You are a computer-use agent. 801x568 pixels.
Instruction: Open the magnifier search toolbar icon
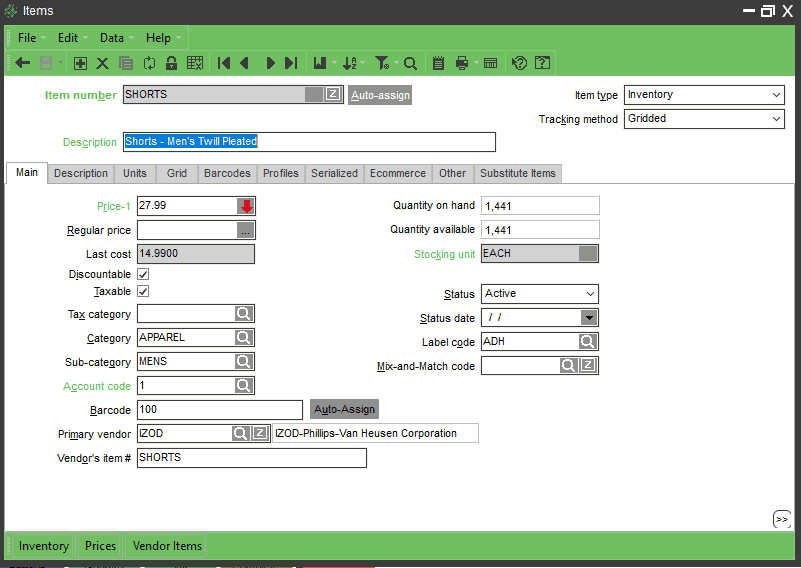pos(410,63)
